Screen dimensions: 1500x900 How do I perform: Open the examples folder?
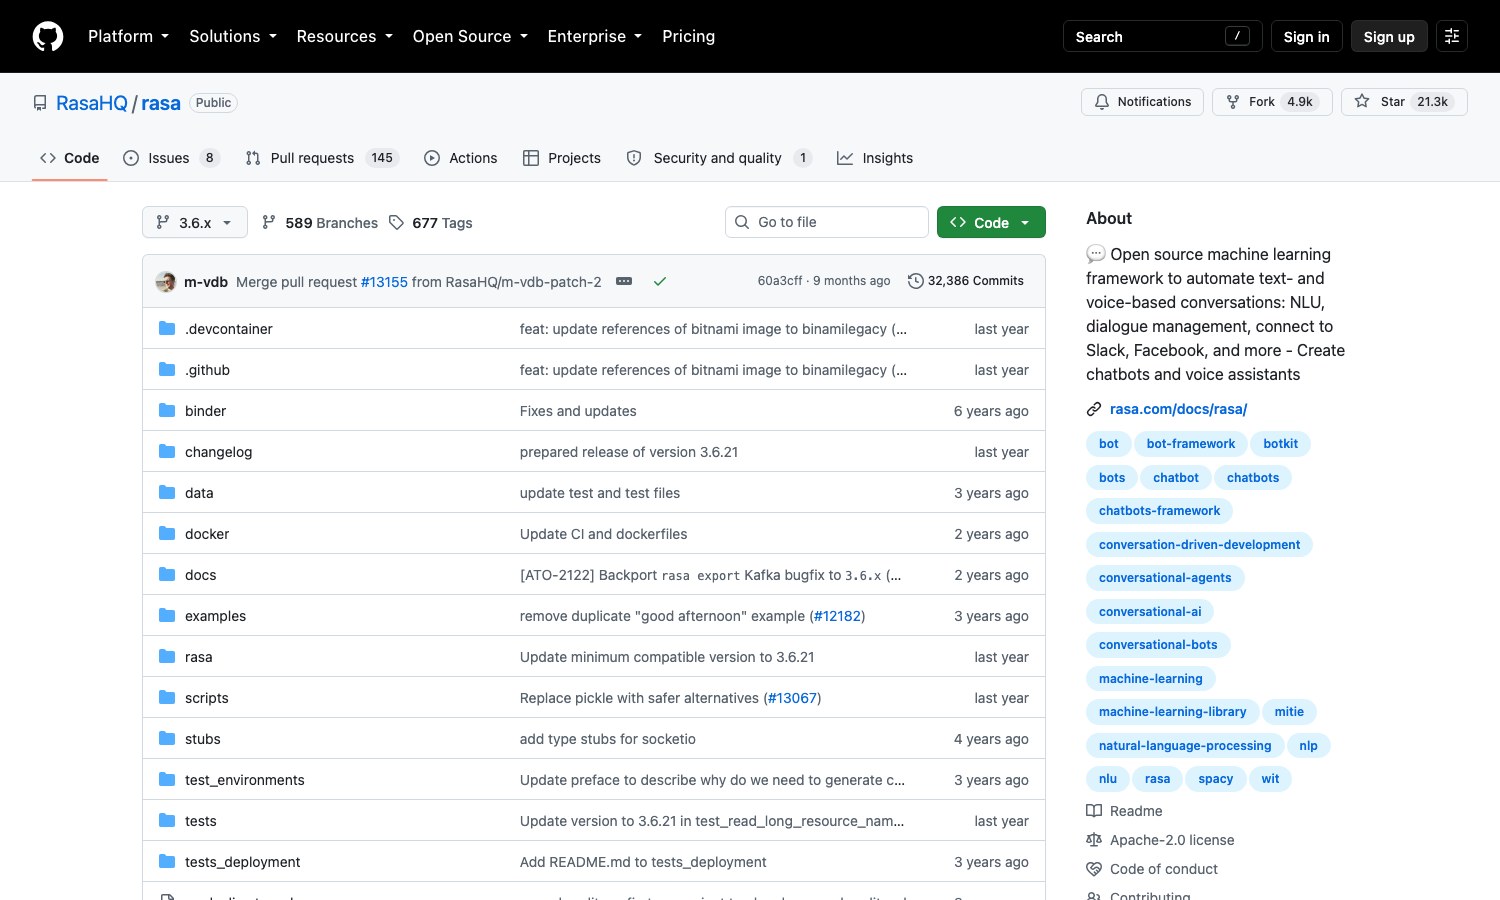tap(215, 616)
